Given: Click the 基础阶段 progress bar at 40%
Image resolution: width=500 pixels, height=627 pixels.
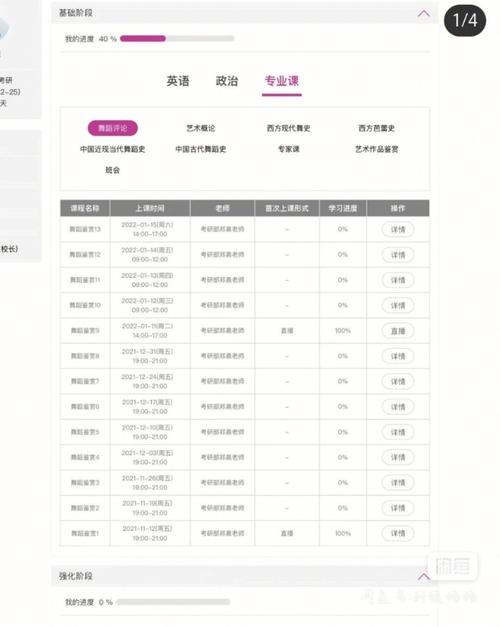Looking at the screenshot, I should (x=177, y=39).
